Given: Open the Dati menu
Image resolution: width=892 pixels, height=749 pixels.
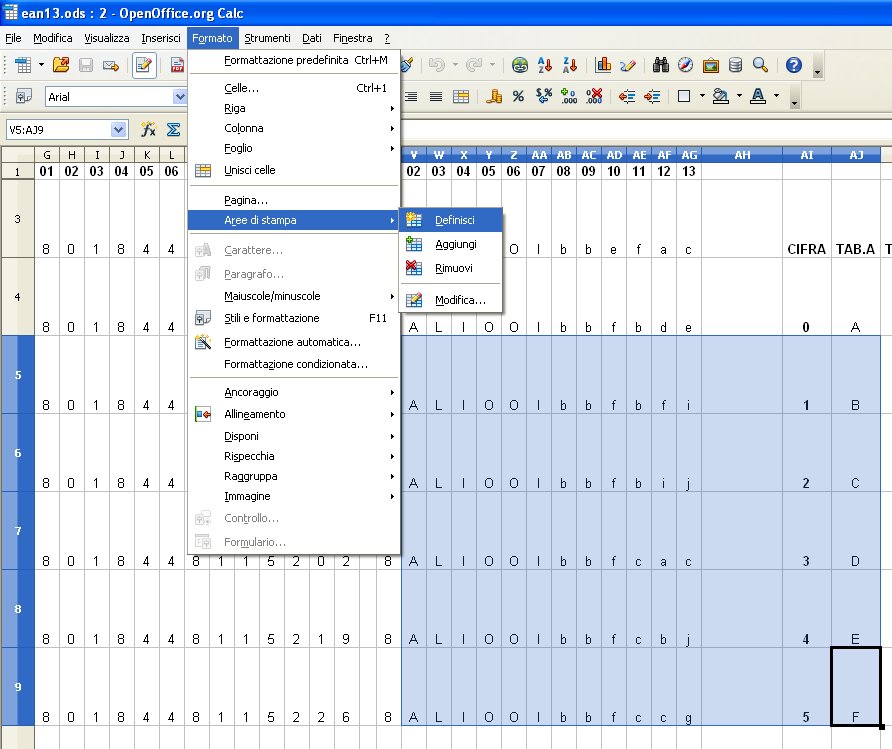Looking at the screenshot, I should [x=312, y=38].
